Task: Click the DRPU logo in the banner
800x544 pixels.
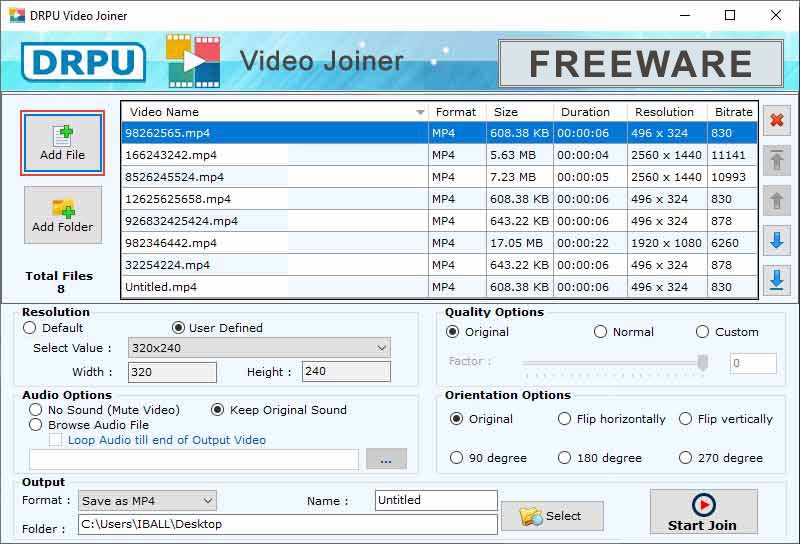Action: click(x=84, y=63)
